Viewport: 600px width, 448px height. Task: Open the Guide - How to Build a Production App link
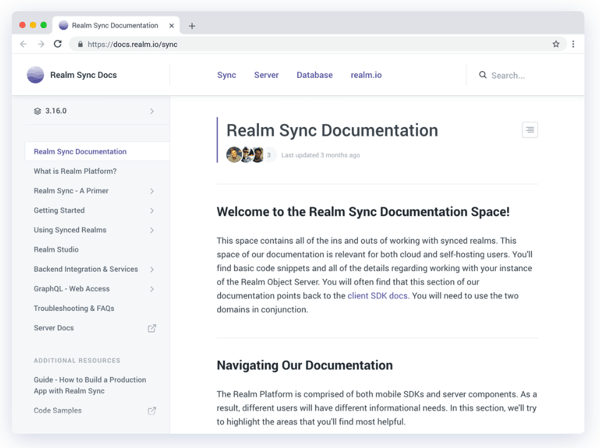(90, 385)
